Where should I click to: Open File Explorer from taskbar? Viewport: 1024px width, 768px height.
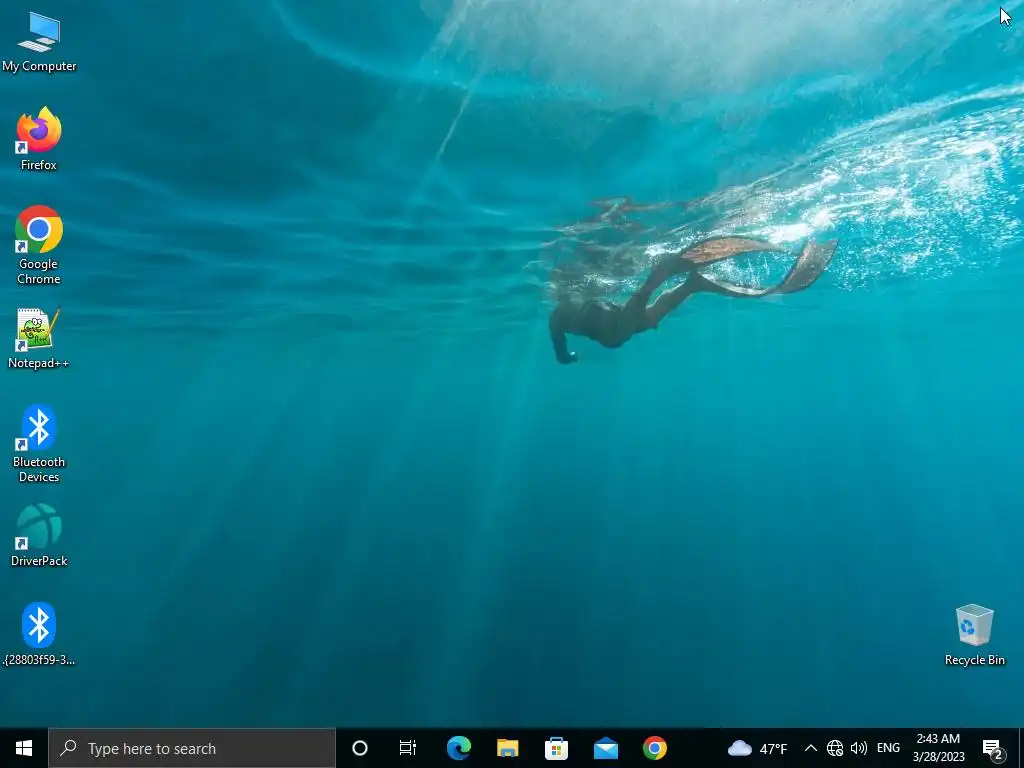click(507, 748)
